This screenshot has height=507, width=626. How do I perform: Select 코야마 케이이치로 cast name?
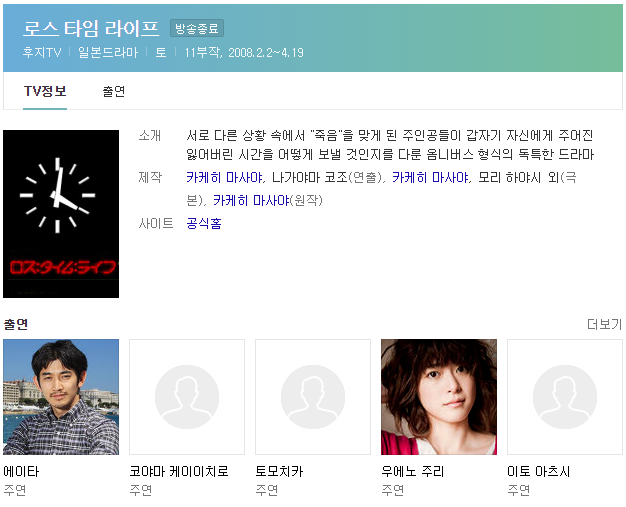179,471
